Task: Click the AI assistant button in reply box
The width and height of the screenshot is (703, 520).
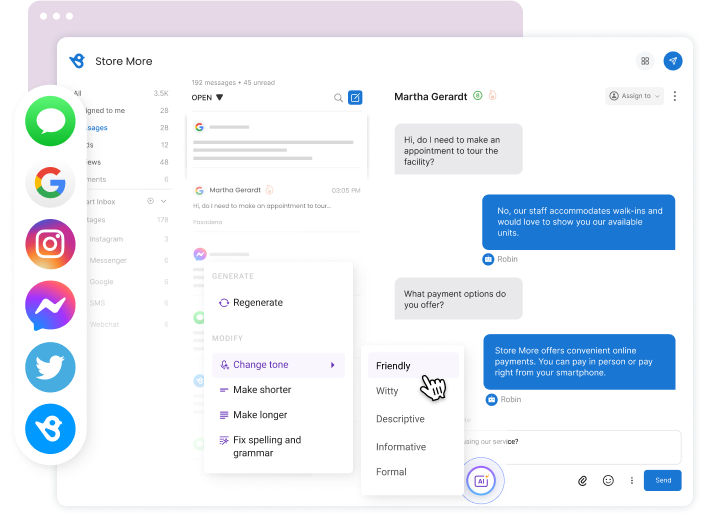Action: [481, 481]
